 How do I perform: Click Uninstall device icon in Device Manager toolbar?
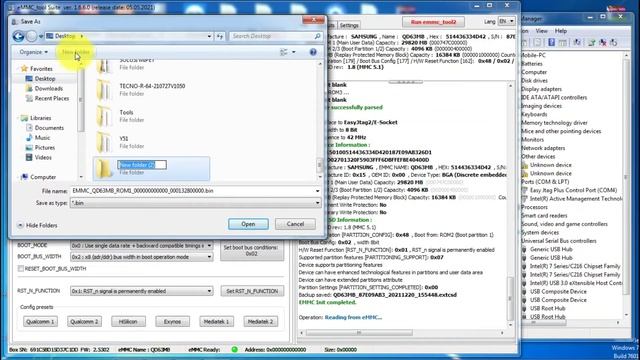pyautogui.click(x=603, y=42)
